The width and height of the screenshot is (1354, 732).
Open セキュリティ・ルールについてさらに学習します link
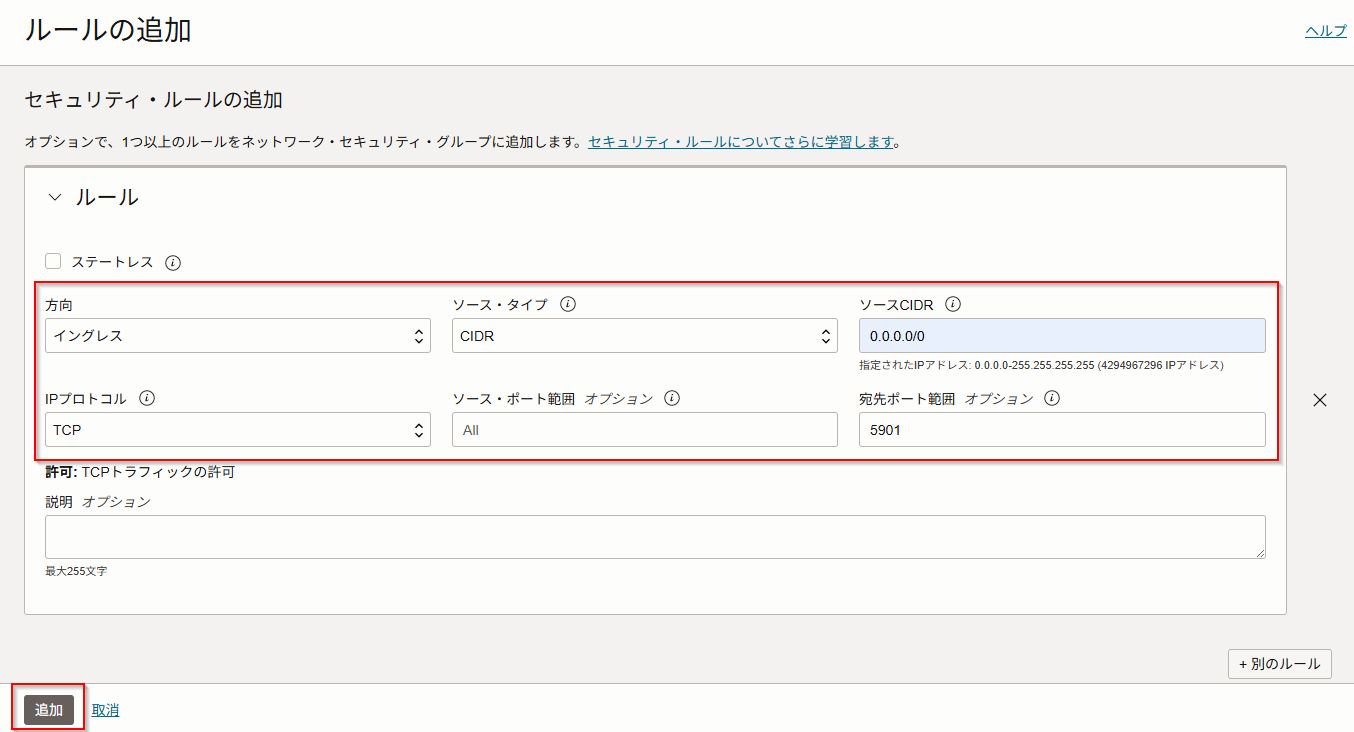(740, 142)
